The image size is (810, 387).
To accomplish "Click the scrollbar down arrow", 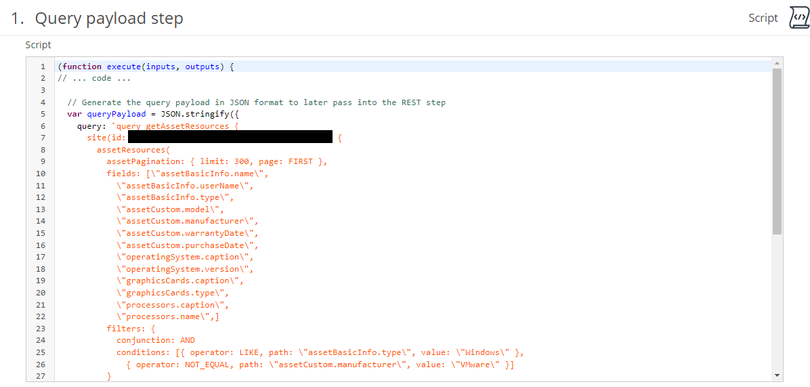I will pyautogui.click(x=777, y=375).
